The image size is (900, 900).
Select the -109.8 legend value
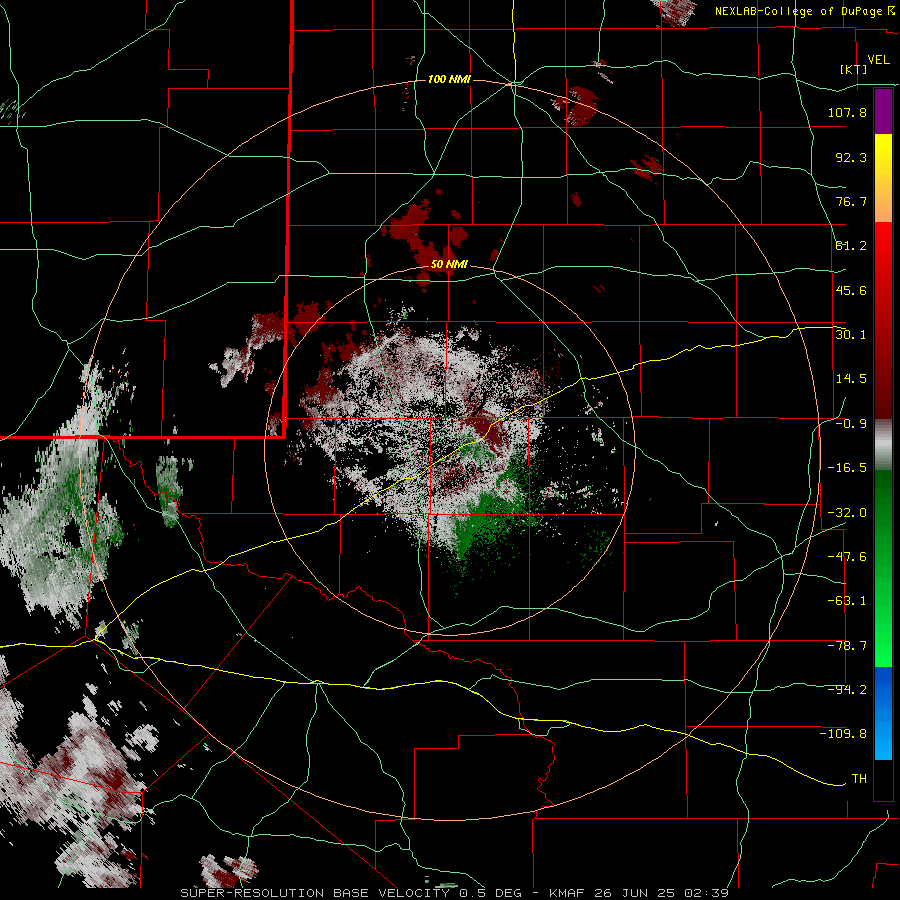(843, 734)
